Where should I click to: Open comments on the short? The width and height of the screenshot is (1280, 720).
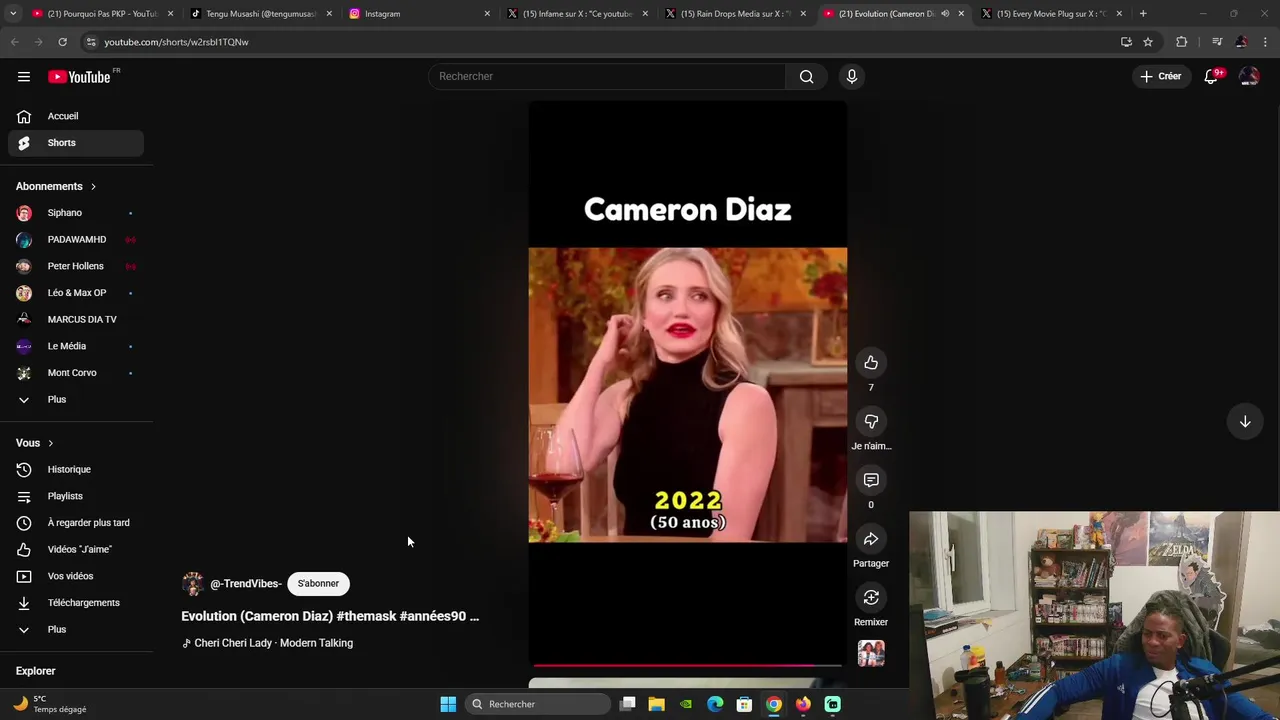click(871, 481)
